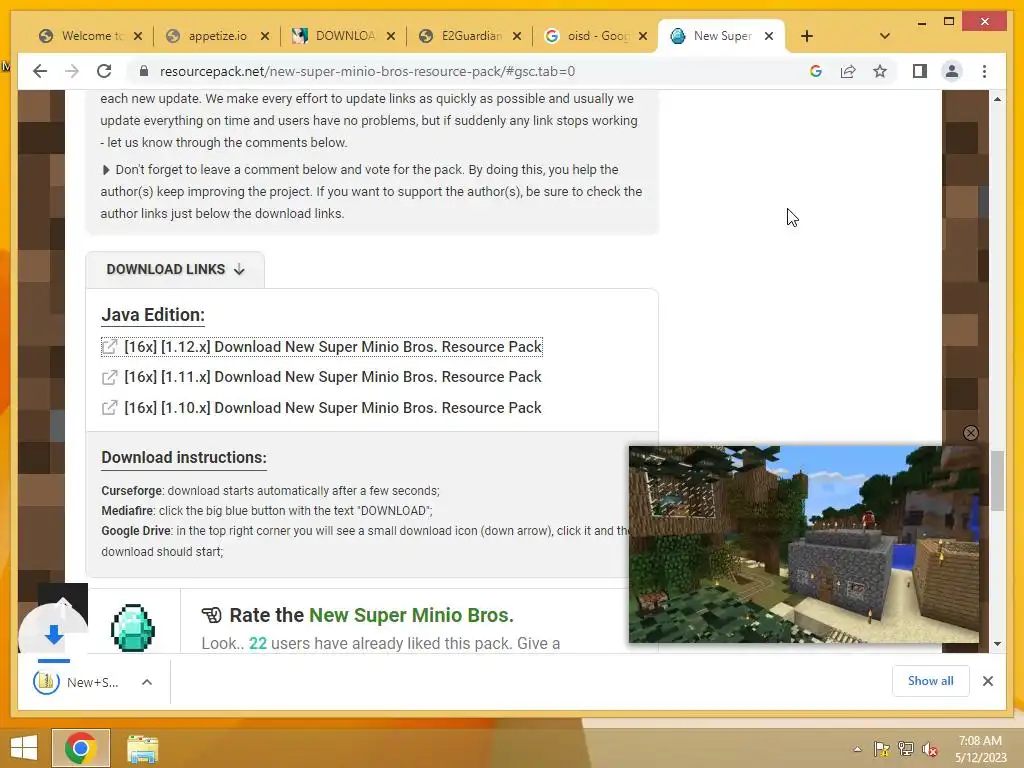
Task: Click external link icon beside 1.12.x
Action: [110, 347]
